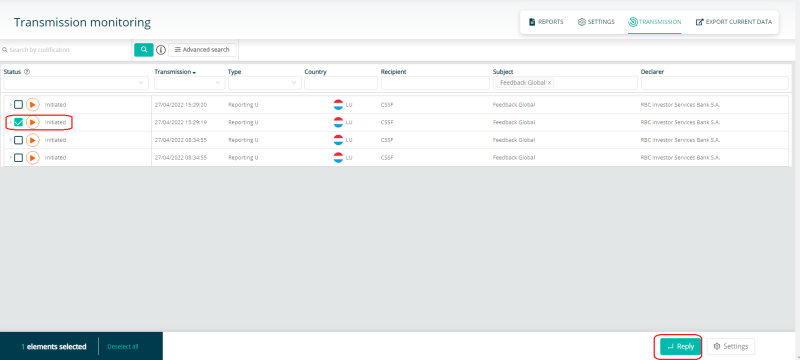Click the Subject filter field
The height and width of the screenshot is (360, 800).
point(565,83)
